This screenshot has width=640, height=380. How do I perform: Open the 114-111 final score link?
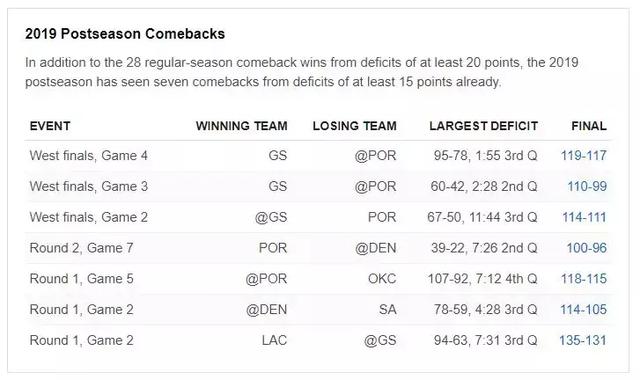584,217
